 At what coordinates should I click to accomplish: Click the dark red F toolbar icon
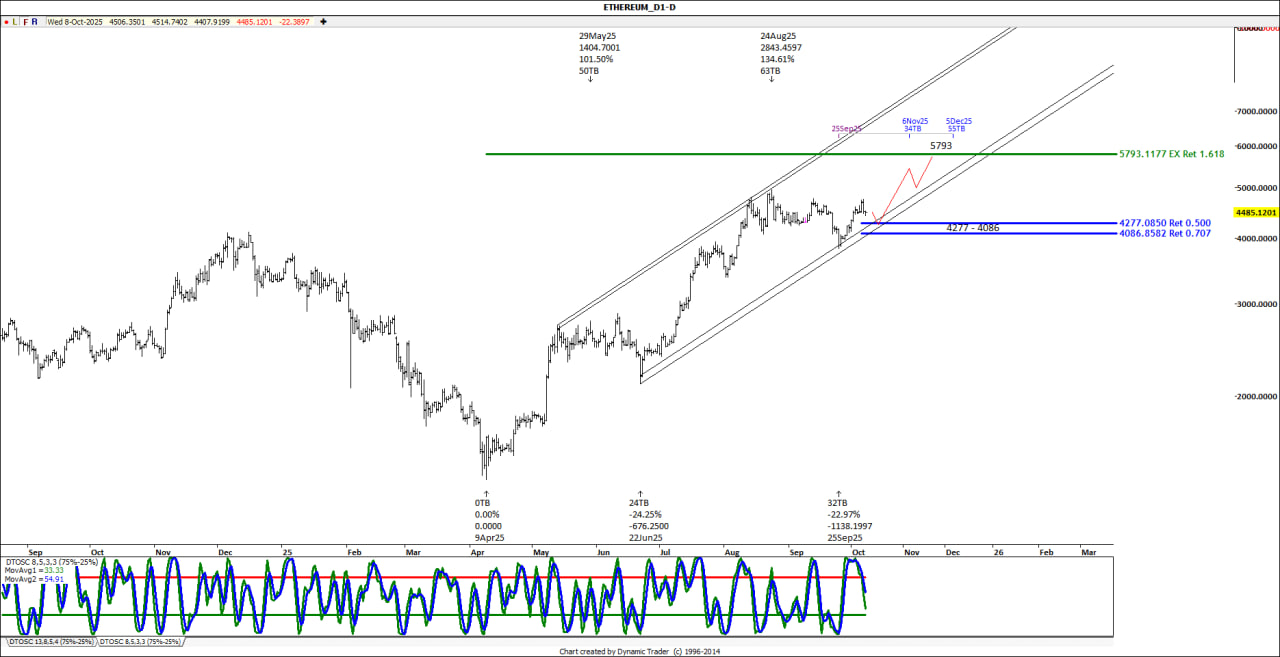26,20
